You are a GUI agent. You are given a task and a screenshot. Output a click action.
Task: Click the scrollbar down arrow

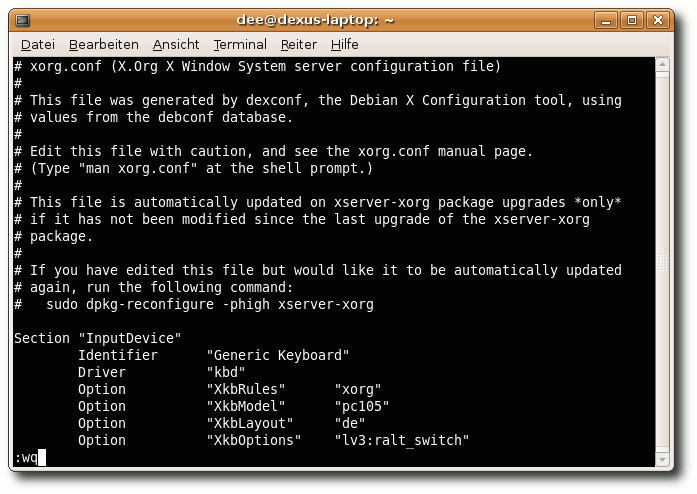coord(662,460)
